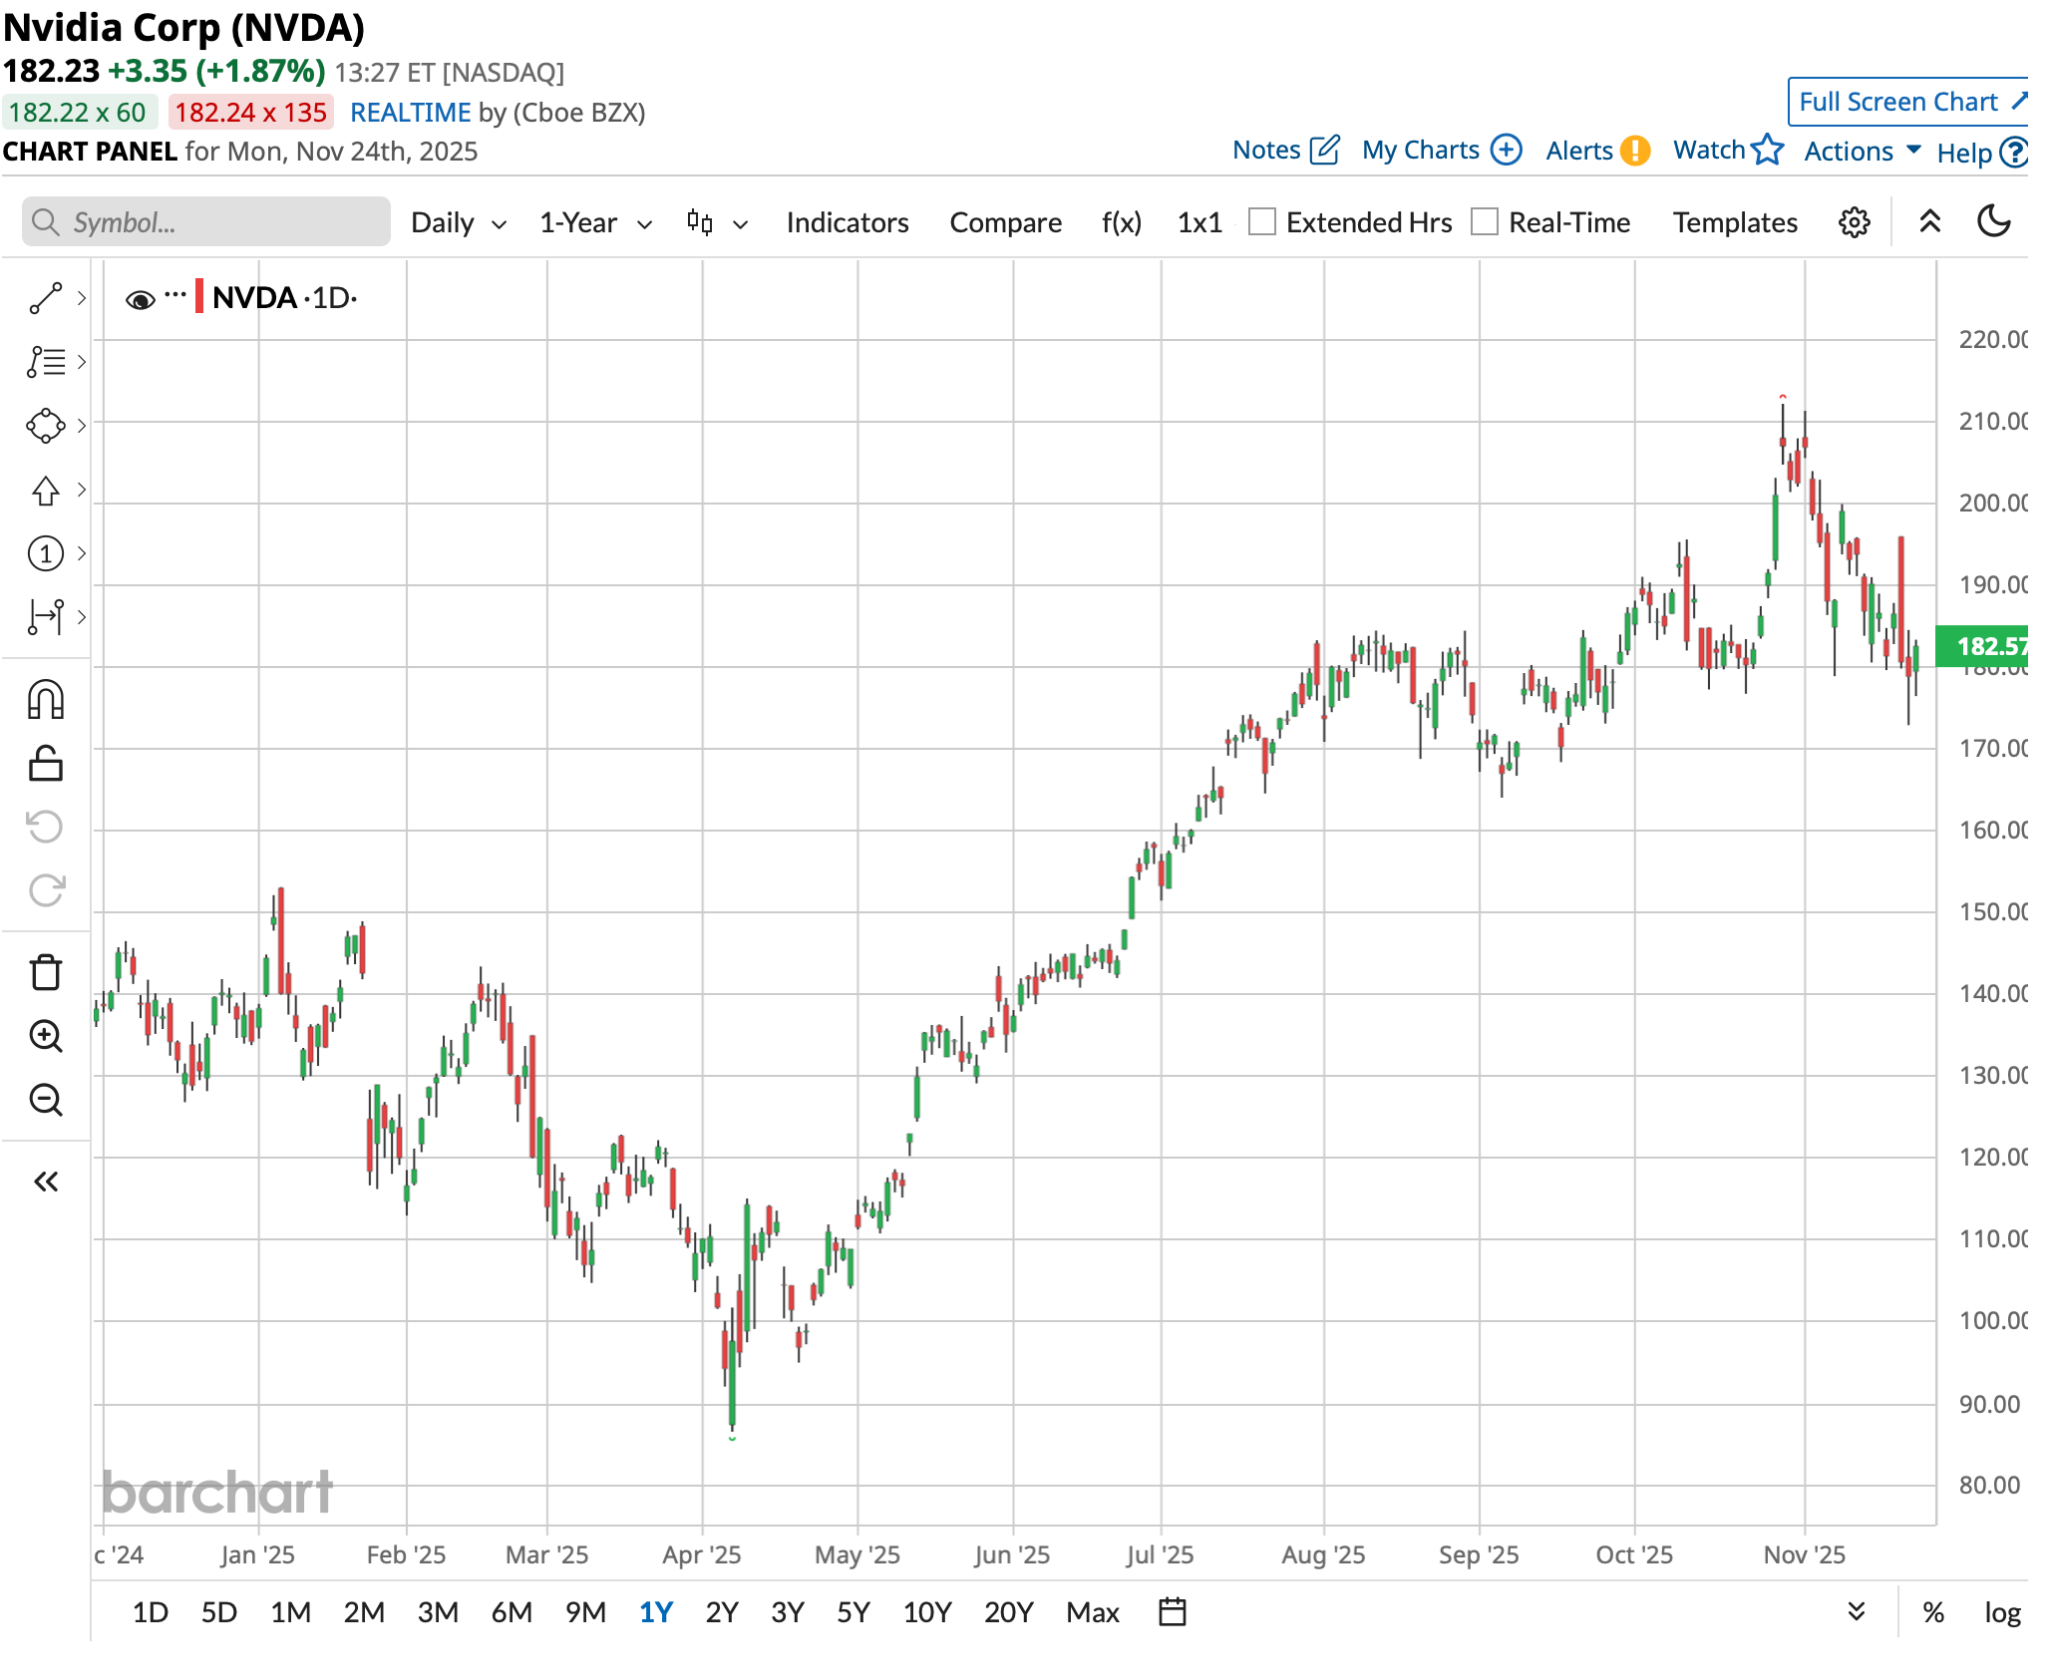Enable the Extended Hrs checkbox
The height and width of the screenshot is (1656, 2048).
(1262, 222)
